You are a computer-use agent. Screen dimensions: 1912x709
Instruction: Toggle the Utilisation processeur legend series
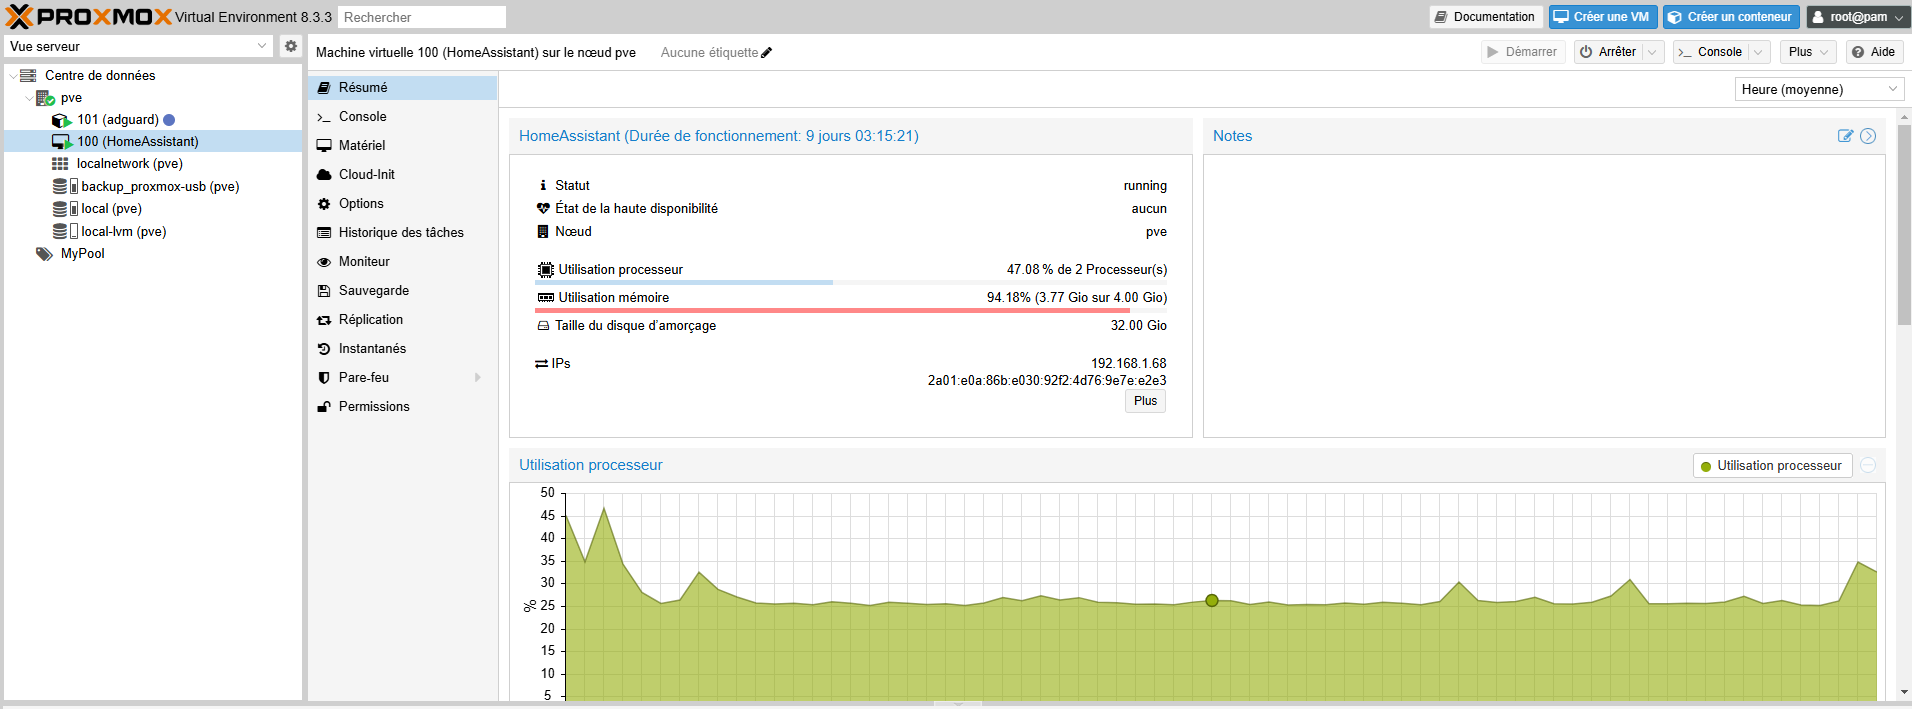(x=1772, y=466)
